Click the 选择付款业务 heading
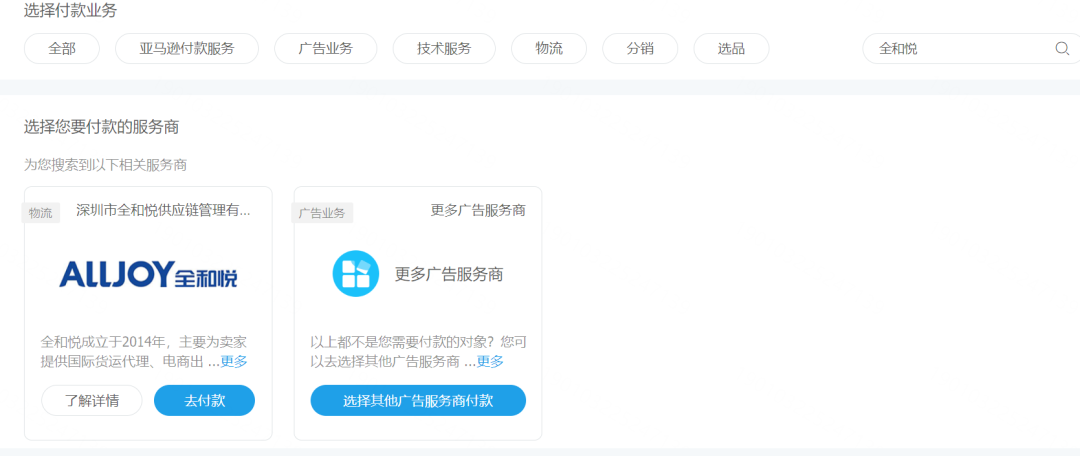 (x=70, y=10)
